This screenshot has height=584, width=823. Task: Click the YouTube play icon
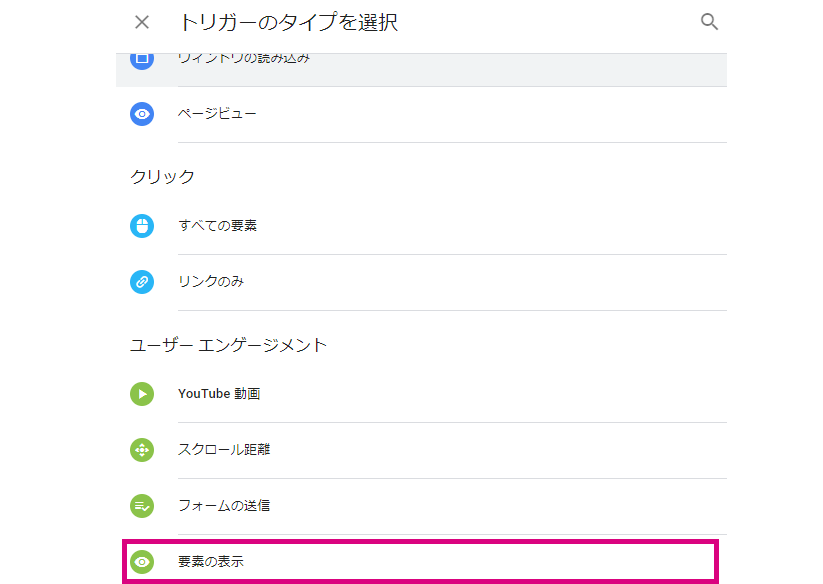[x=142, y=394]
